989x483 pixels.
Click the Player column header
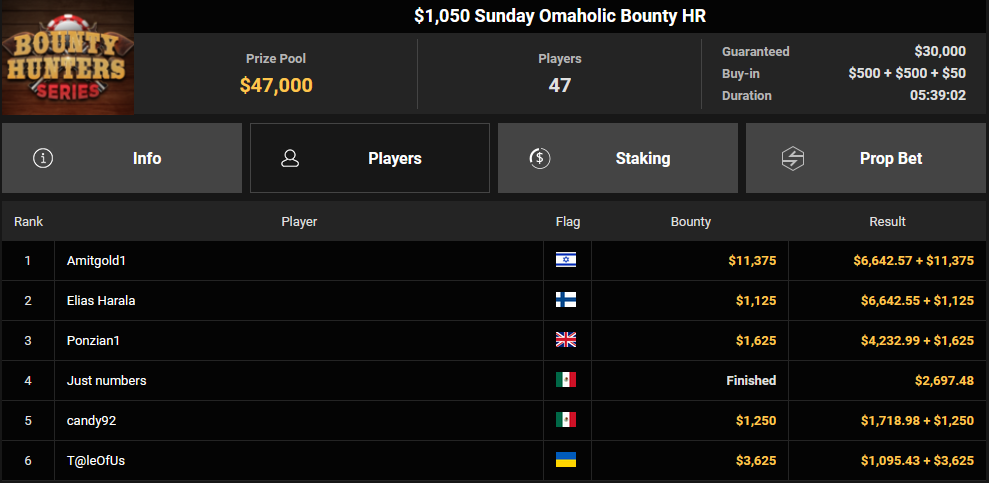click(299, 221)
